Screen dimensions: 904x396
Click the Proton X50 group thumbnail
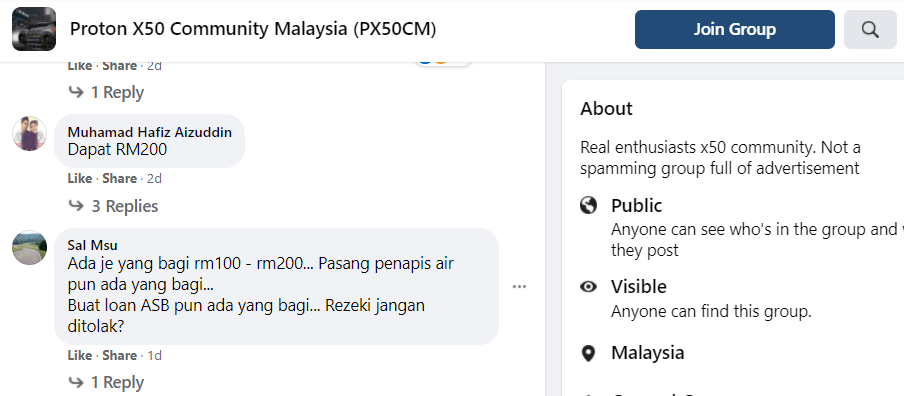[34, 29]
